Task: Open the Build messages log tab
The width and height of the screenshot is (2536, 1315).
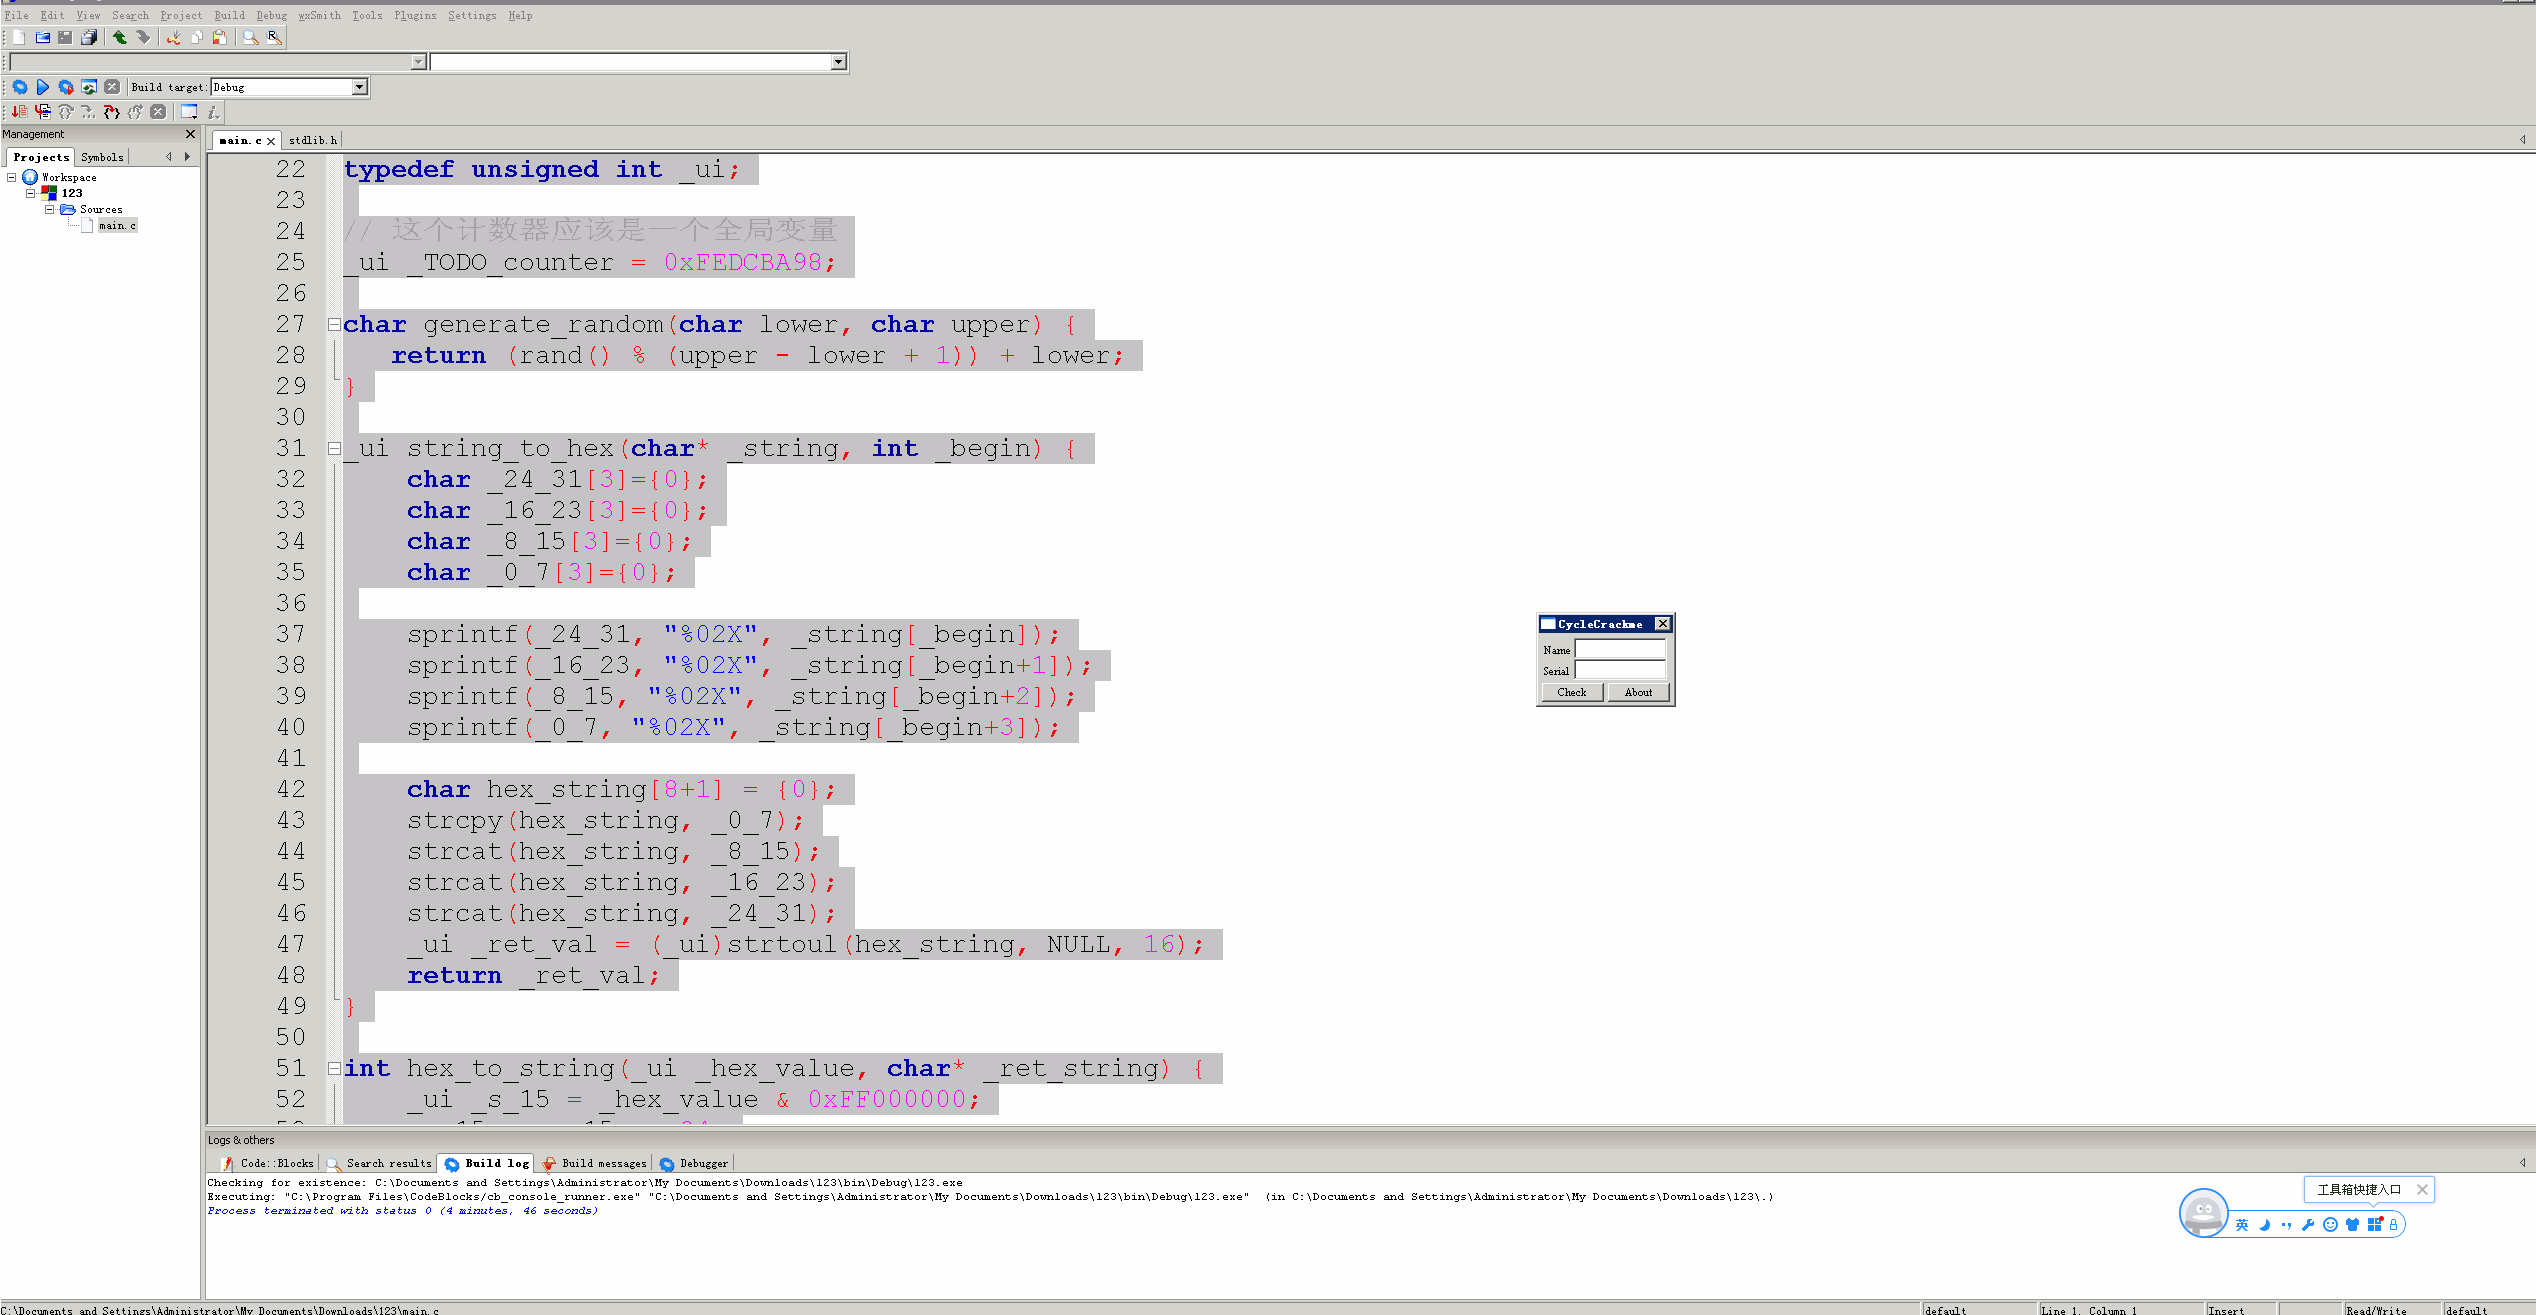Action: 595,1163
